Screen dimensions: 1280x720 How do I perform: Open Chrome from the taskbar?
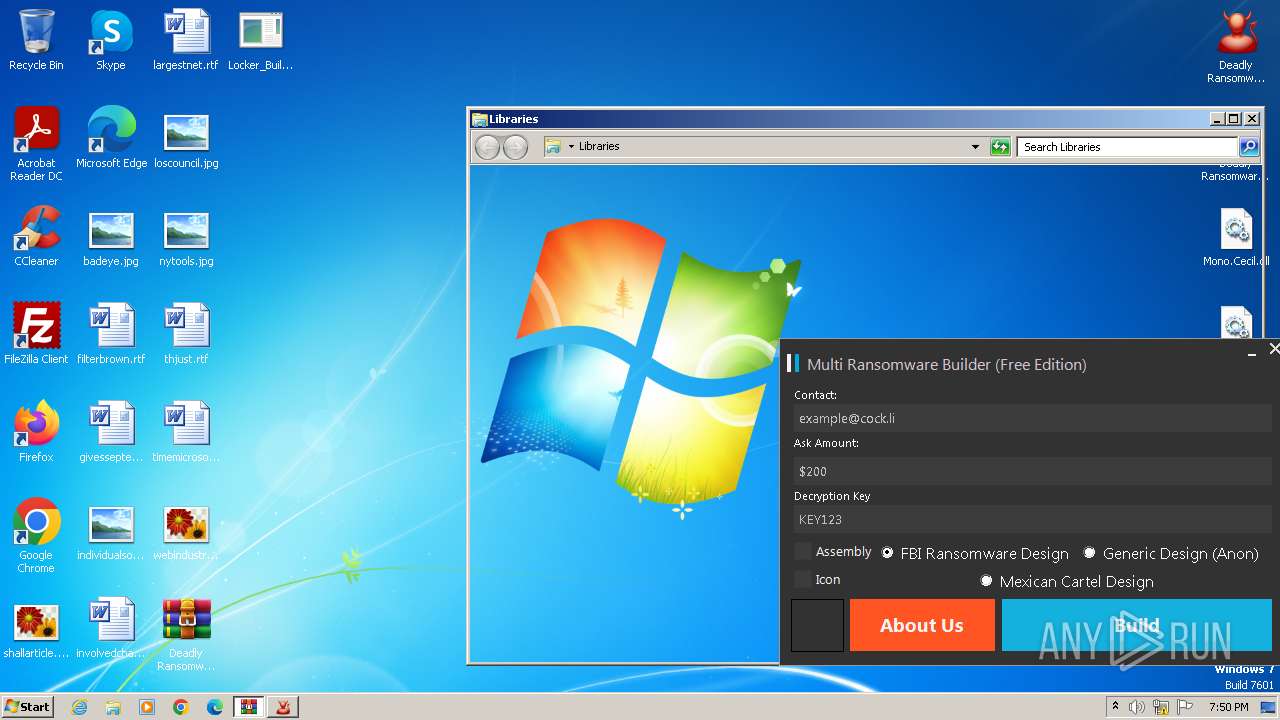click(181, 707)
